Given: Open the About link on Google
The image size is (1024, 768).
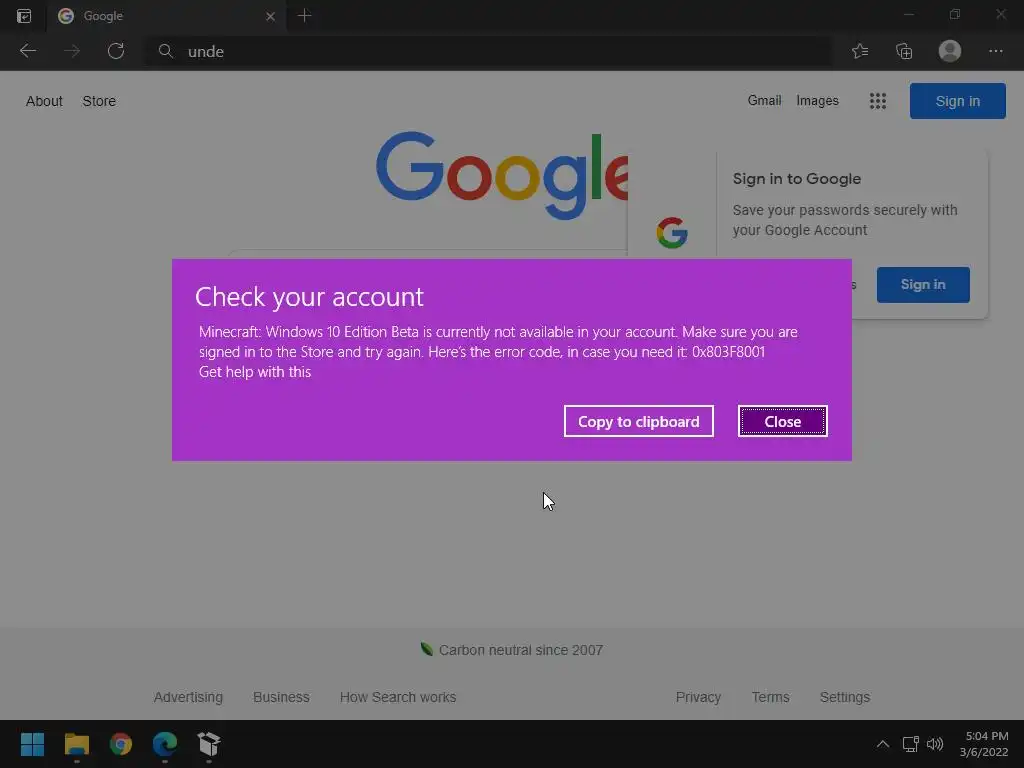Looking at the screenshot, I should (44, 101).
